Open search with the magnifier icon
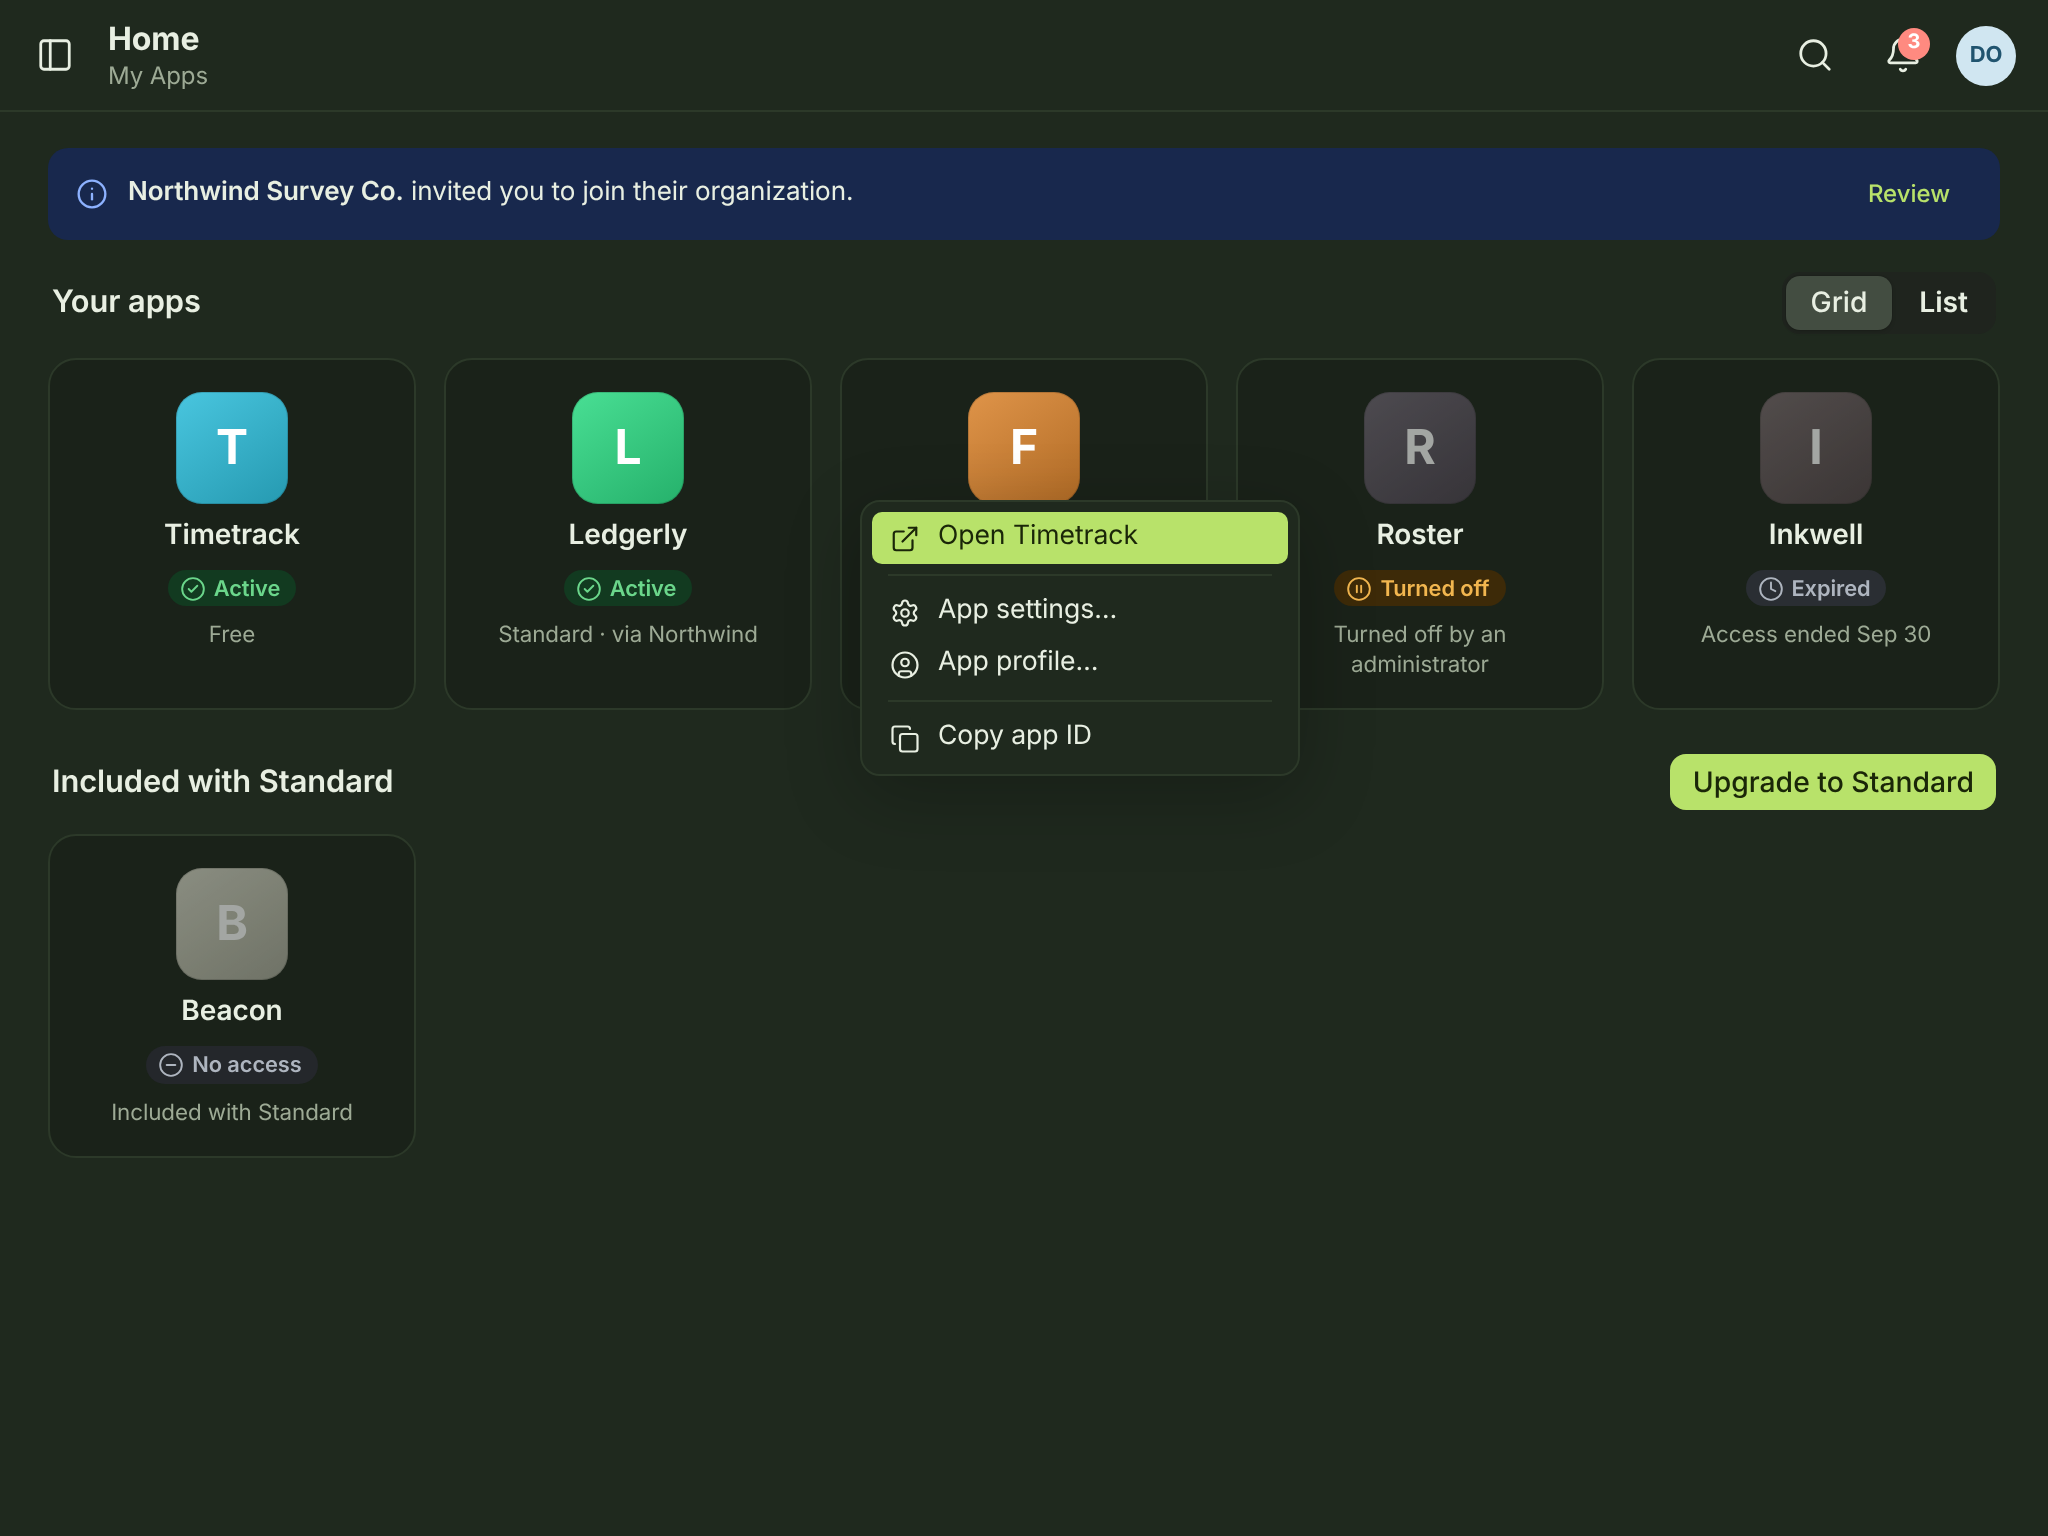Viewport: 2048px width, 1536px height. point(1815,55)
